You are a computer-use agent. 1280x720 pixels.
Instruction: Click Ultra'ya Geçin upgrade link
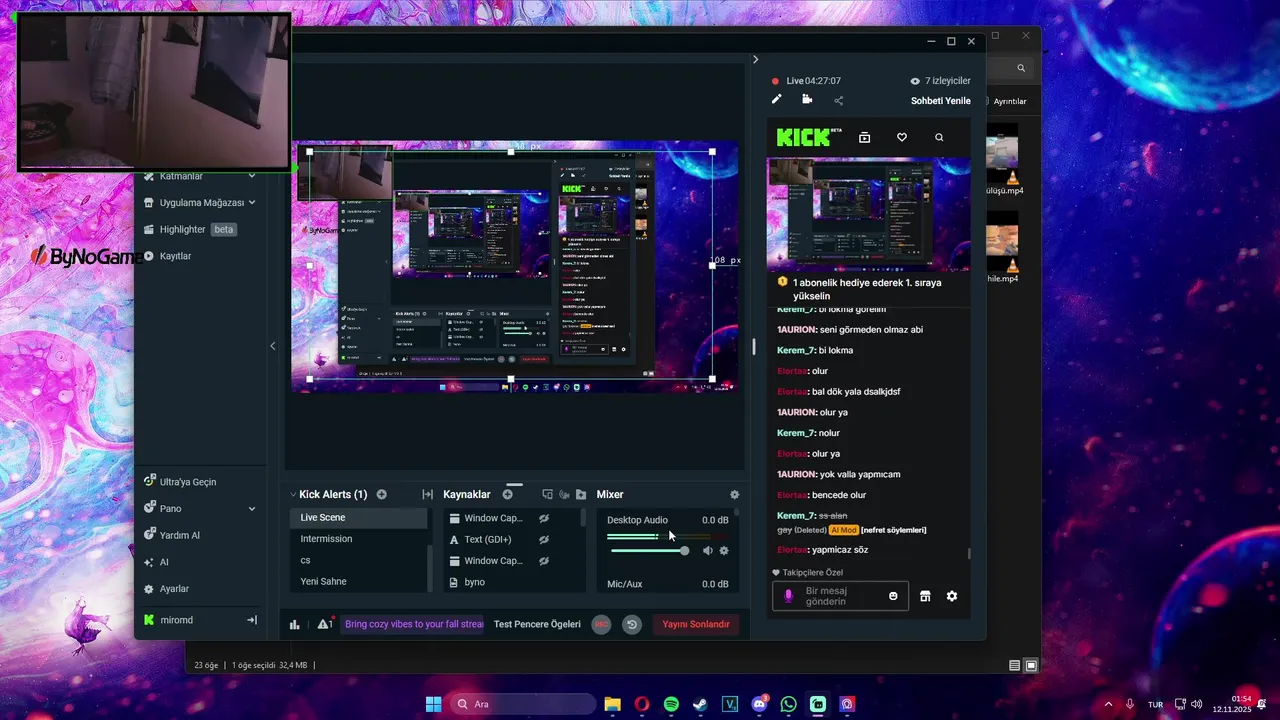pos(180,481)
